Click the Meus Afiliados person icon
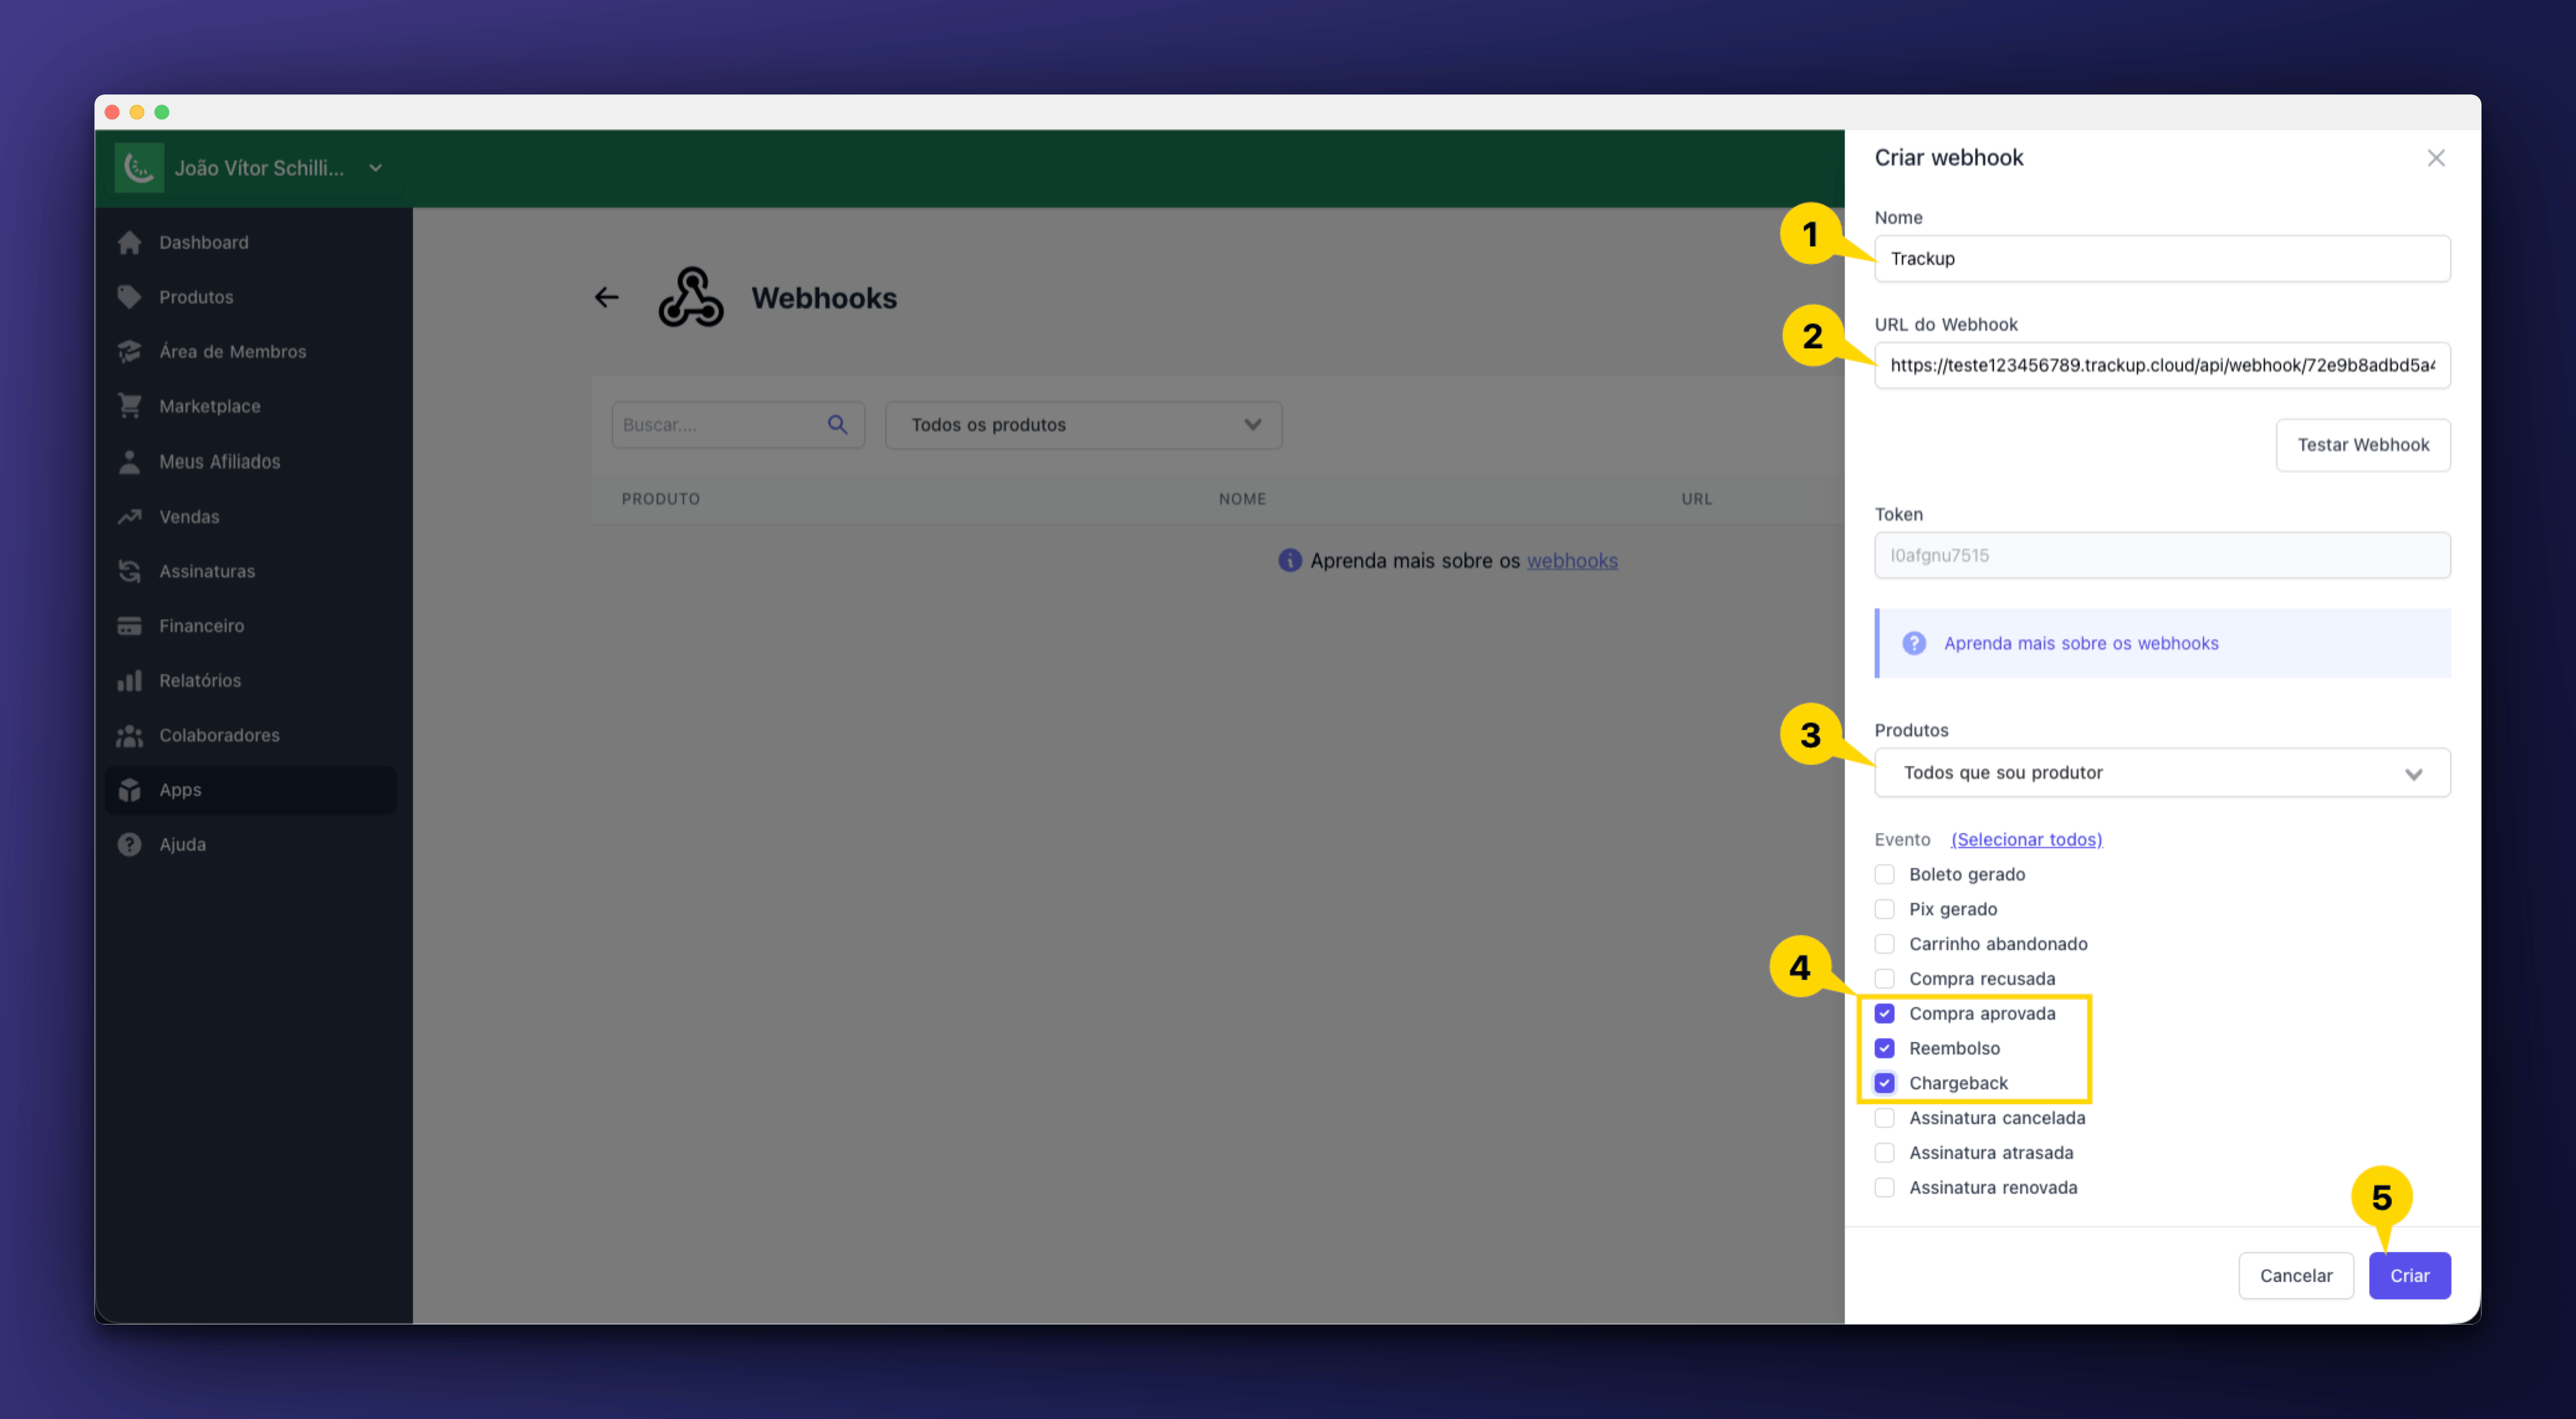Image resolution: width=2576 pixels, height=1419 pixels. 129,461
